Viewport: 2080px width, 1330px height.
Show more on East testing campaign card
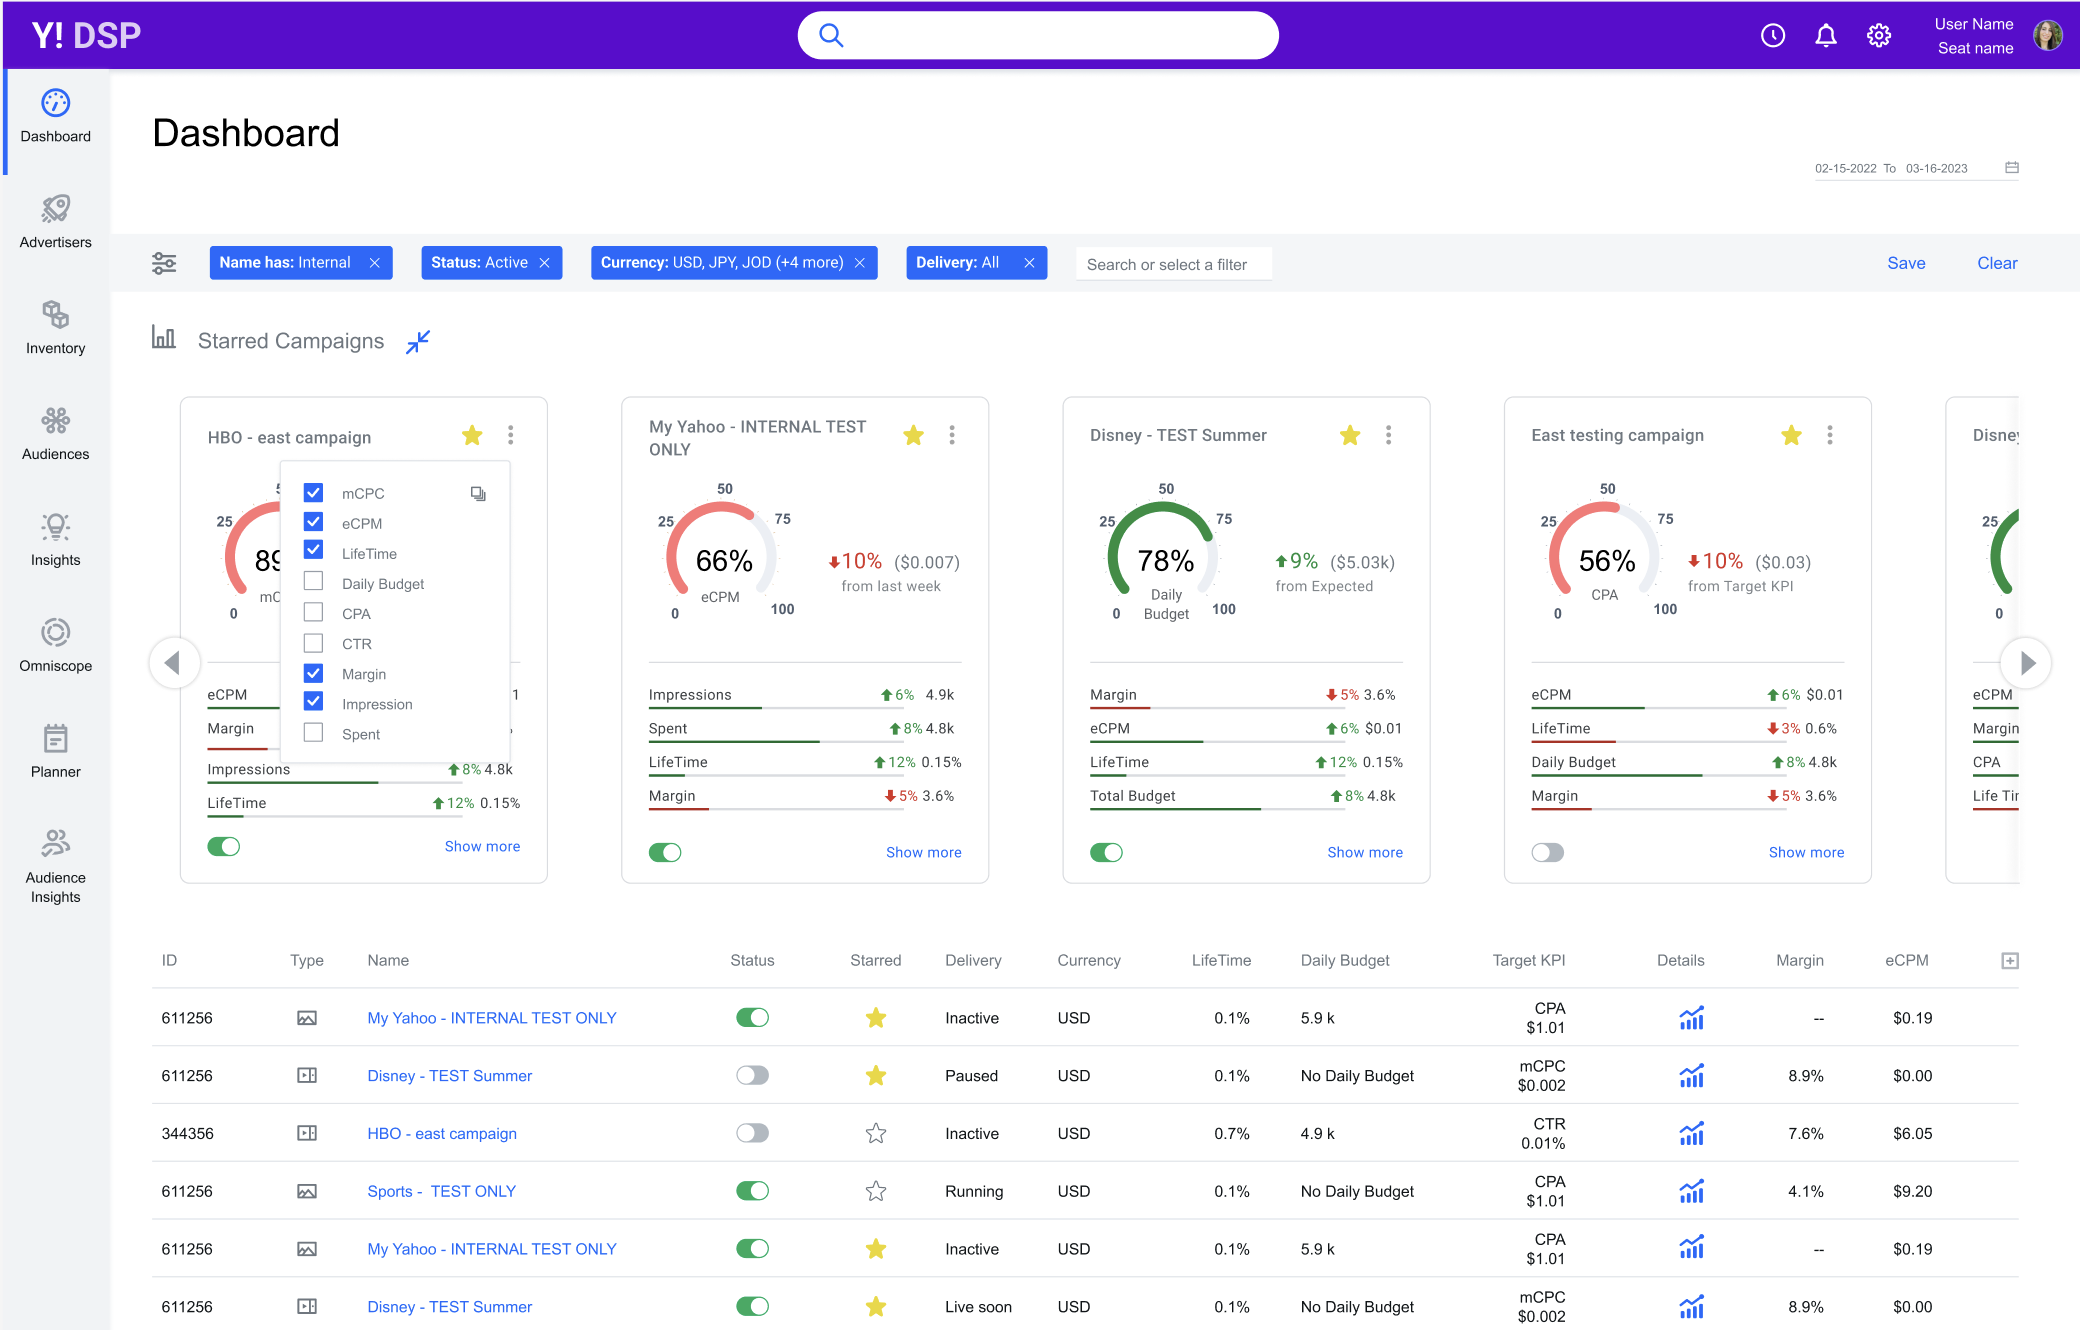coord(1806,853)
